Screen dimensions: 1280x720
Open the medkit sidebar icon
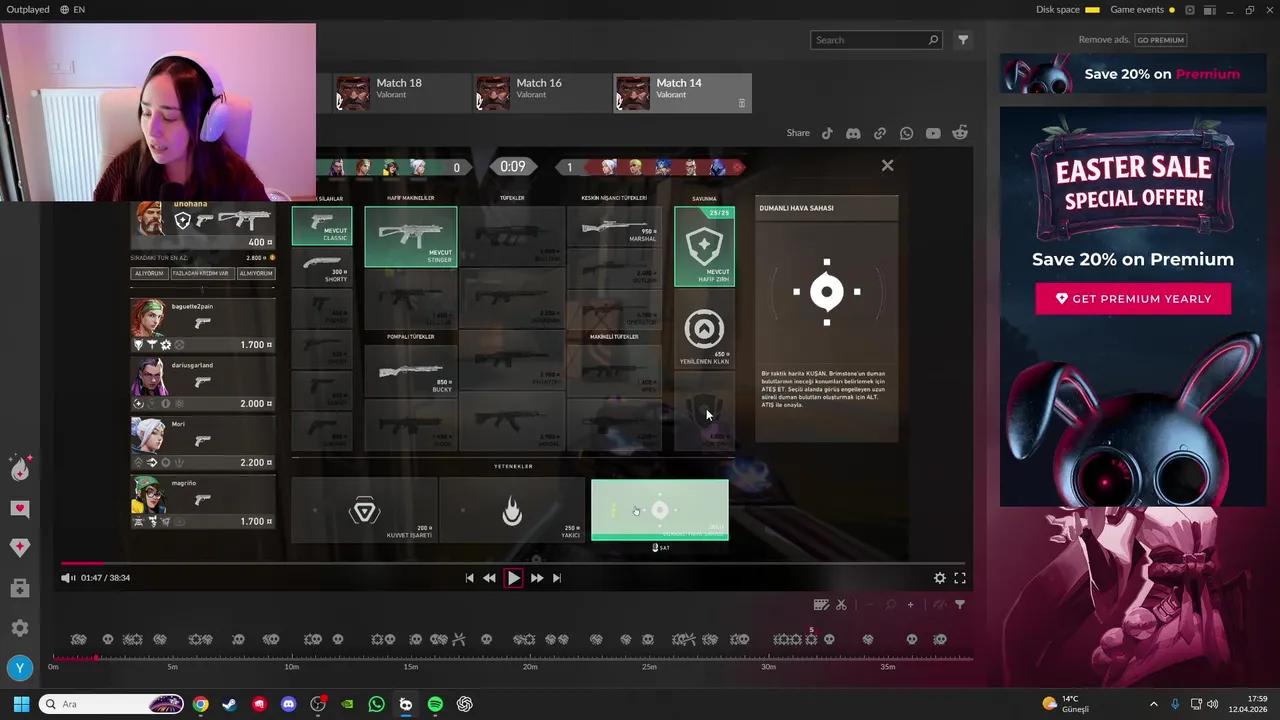20,588
